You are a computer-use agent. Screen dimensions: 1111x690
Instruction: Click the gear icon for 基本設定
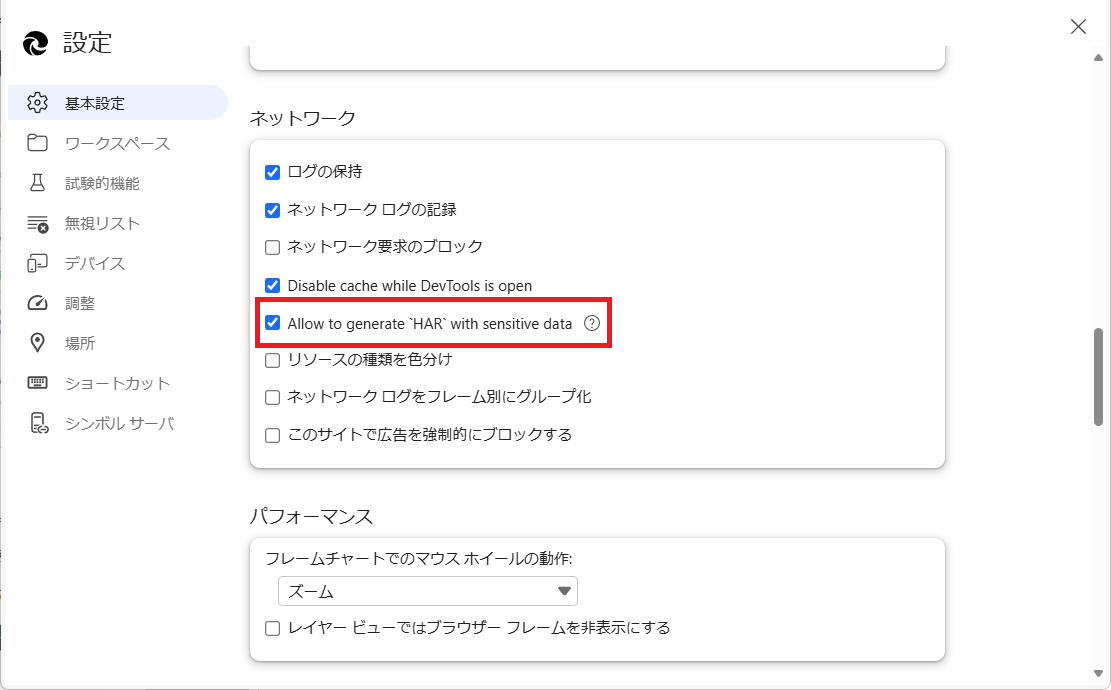(x=38, y=103)
